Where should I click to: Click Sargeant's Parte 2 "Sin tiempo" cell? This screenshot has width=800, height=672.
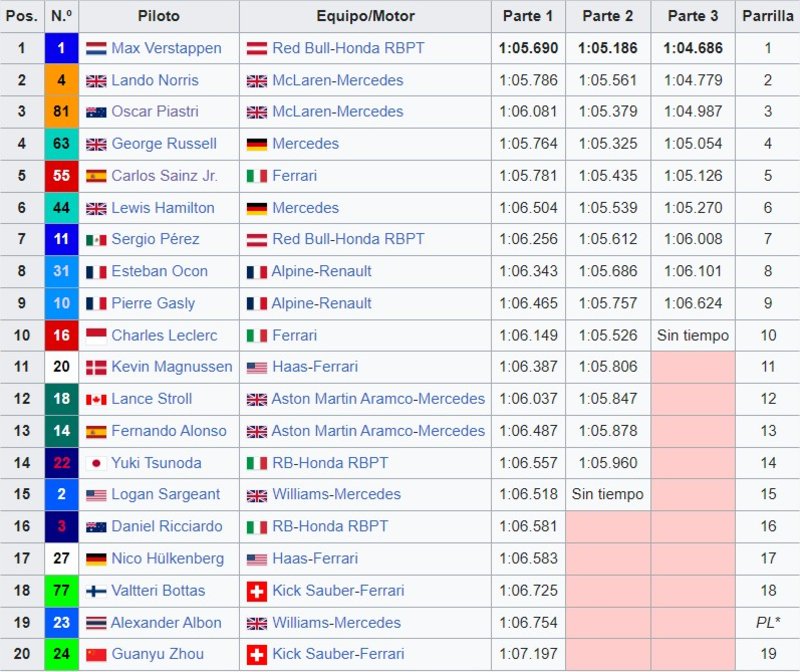click(x=608, y=494)
